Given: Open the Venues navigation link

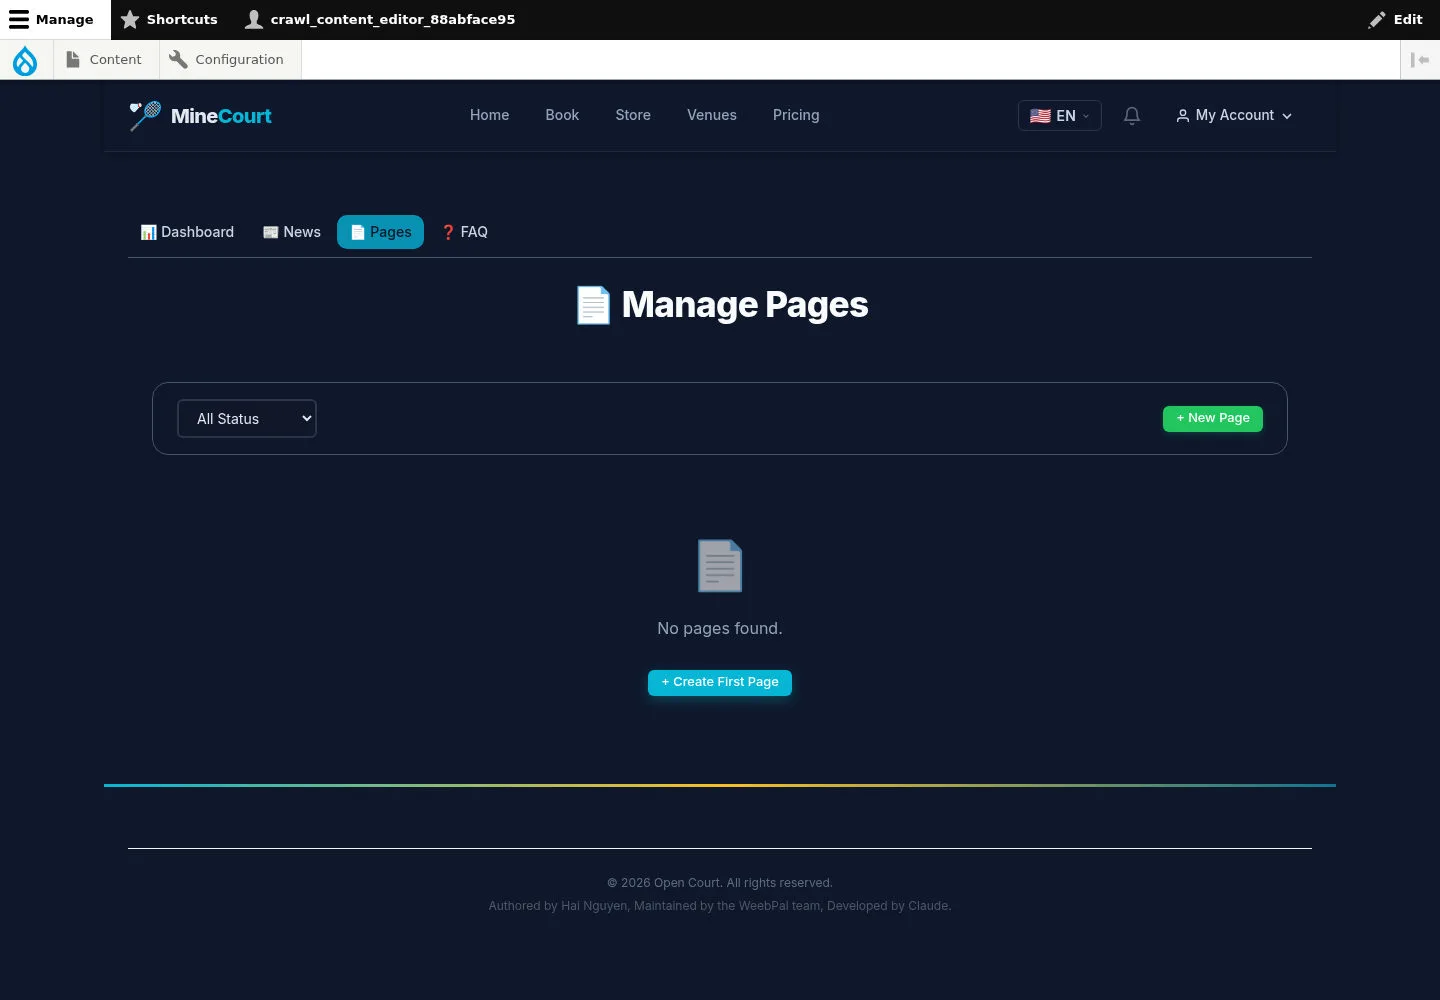Looking at the screenshot, I should pyautogui.click(x=712, y=116).
